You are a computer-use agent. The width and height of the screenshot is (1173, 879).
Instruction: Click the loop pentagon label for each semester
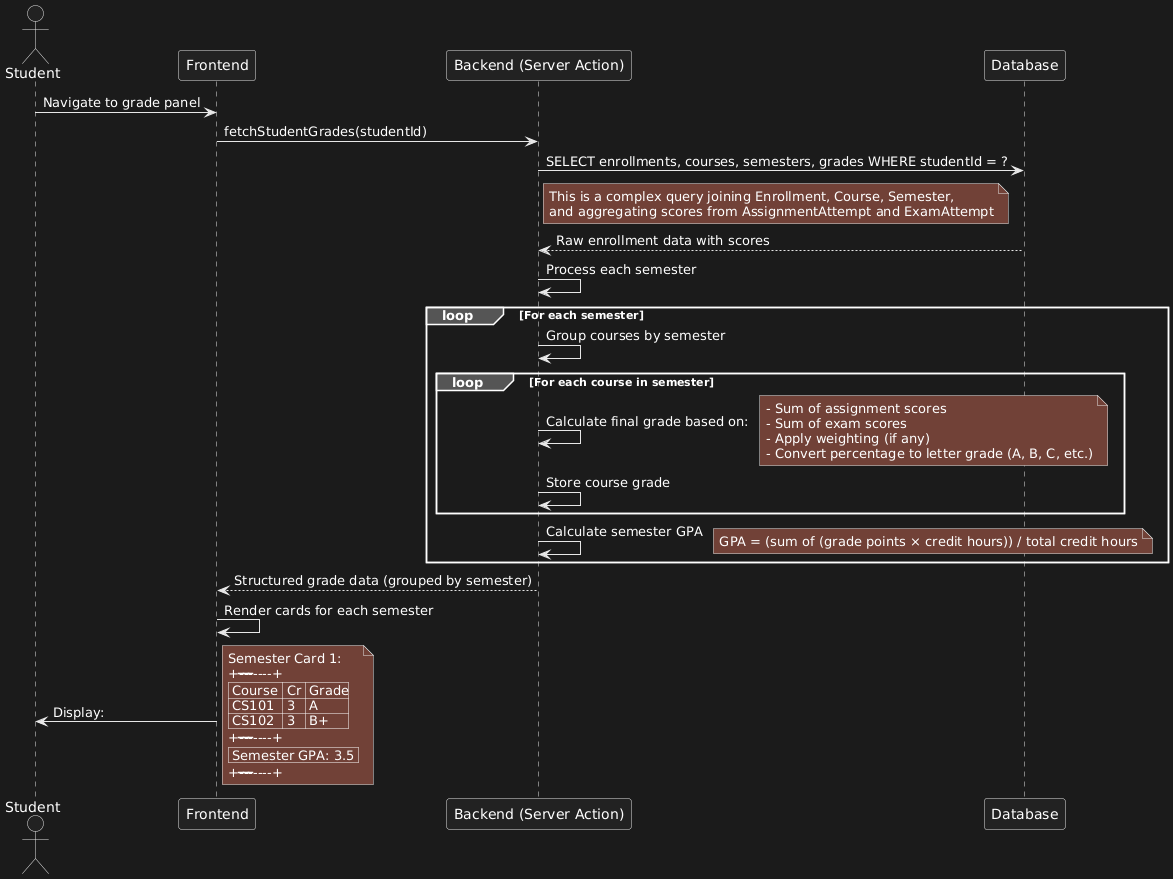[x=457, y=315]
